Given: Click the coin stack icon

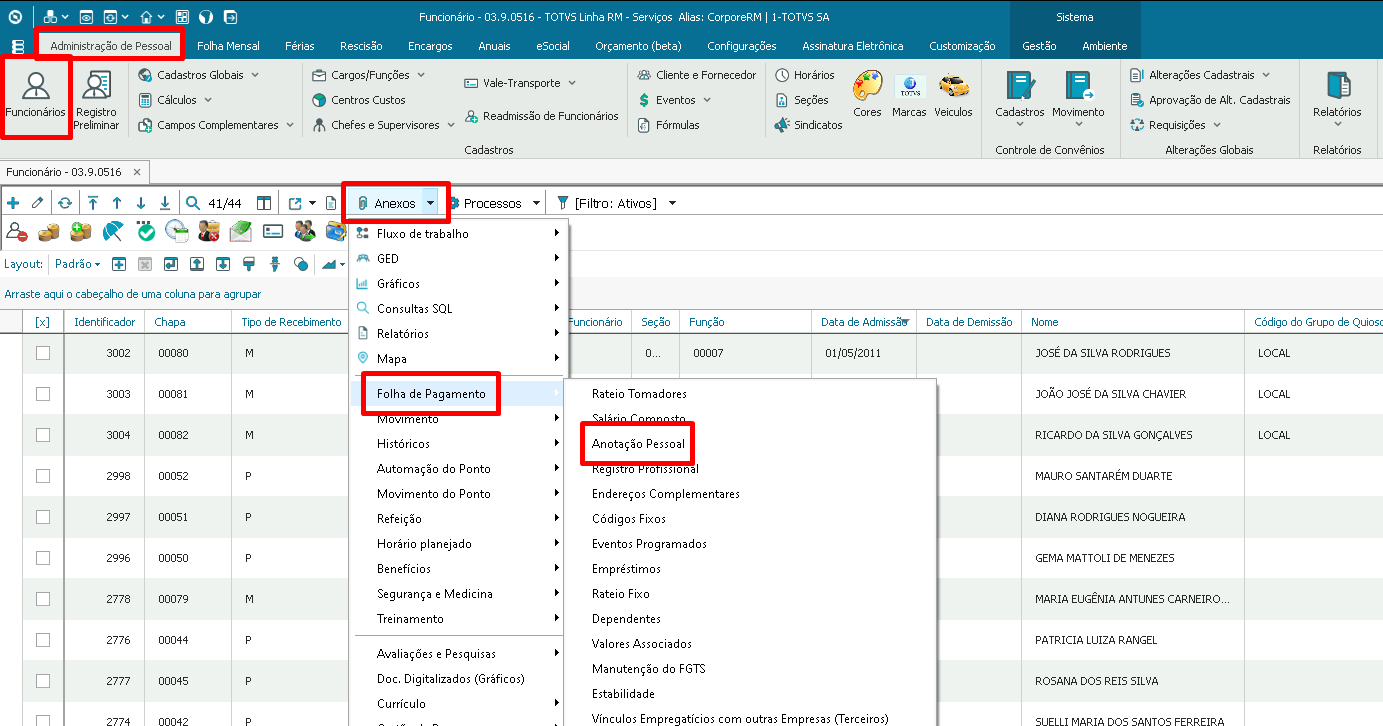Looking at the screenshot, I should point(48,232).
